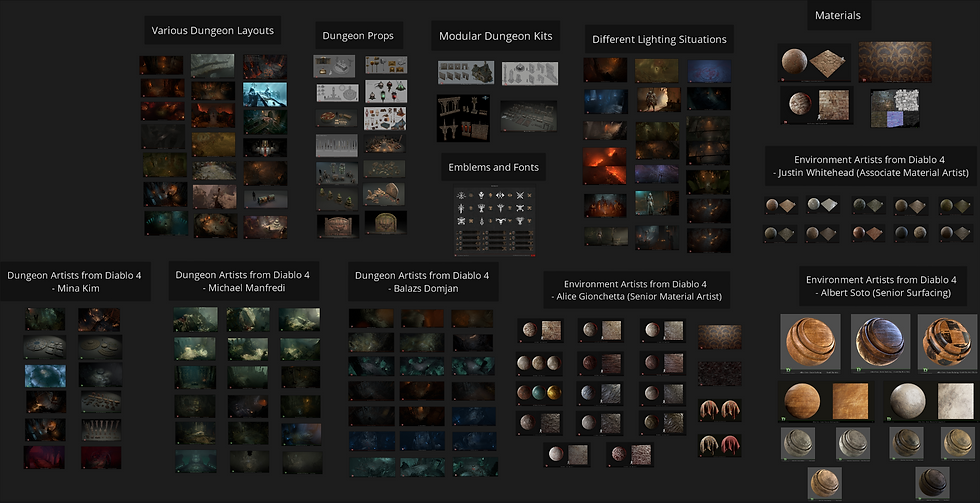Select the Michael Manfredi artist label
The image size is (980, 503).
pyautogui.click(x=242, y=281)
